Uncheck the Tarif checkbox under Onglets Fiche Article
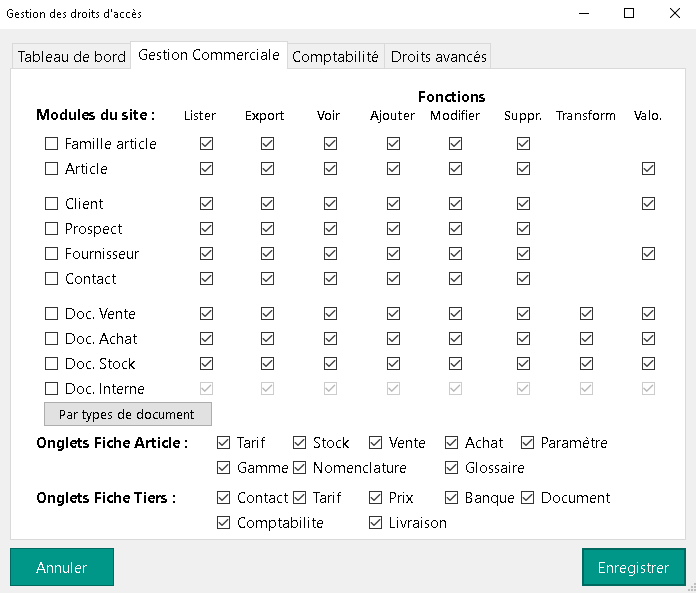 coord(224,443)
